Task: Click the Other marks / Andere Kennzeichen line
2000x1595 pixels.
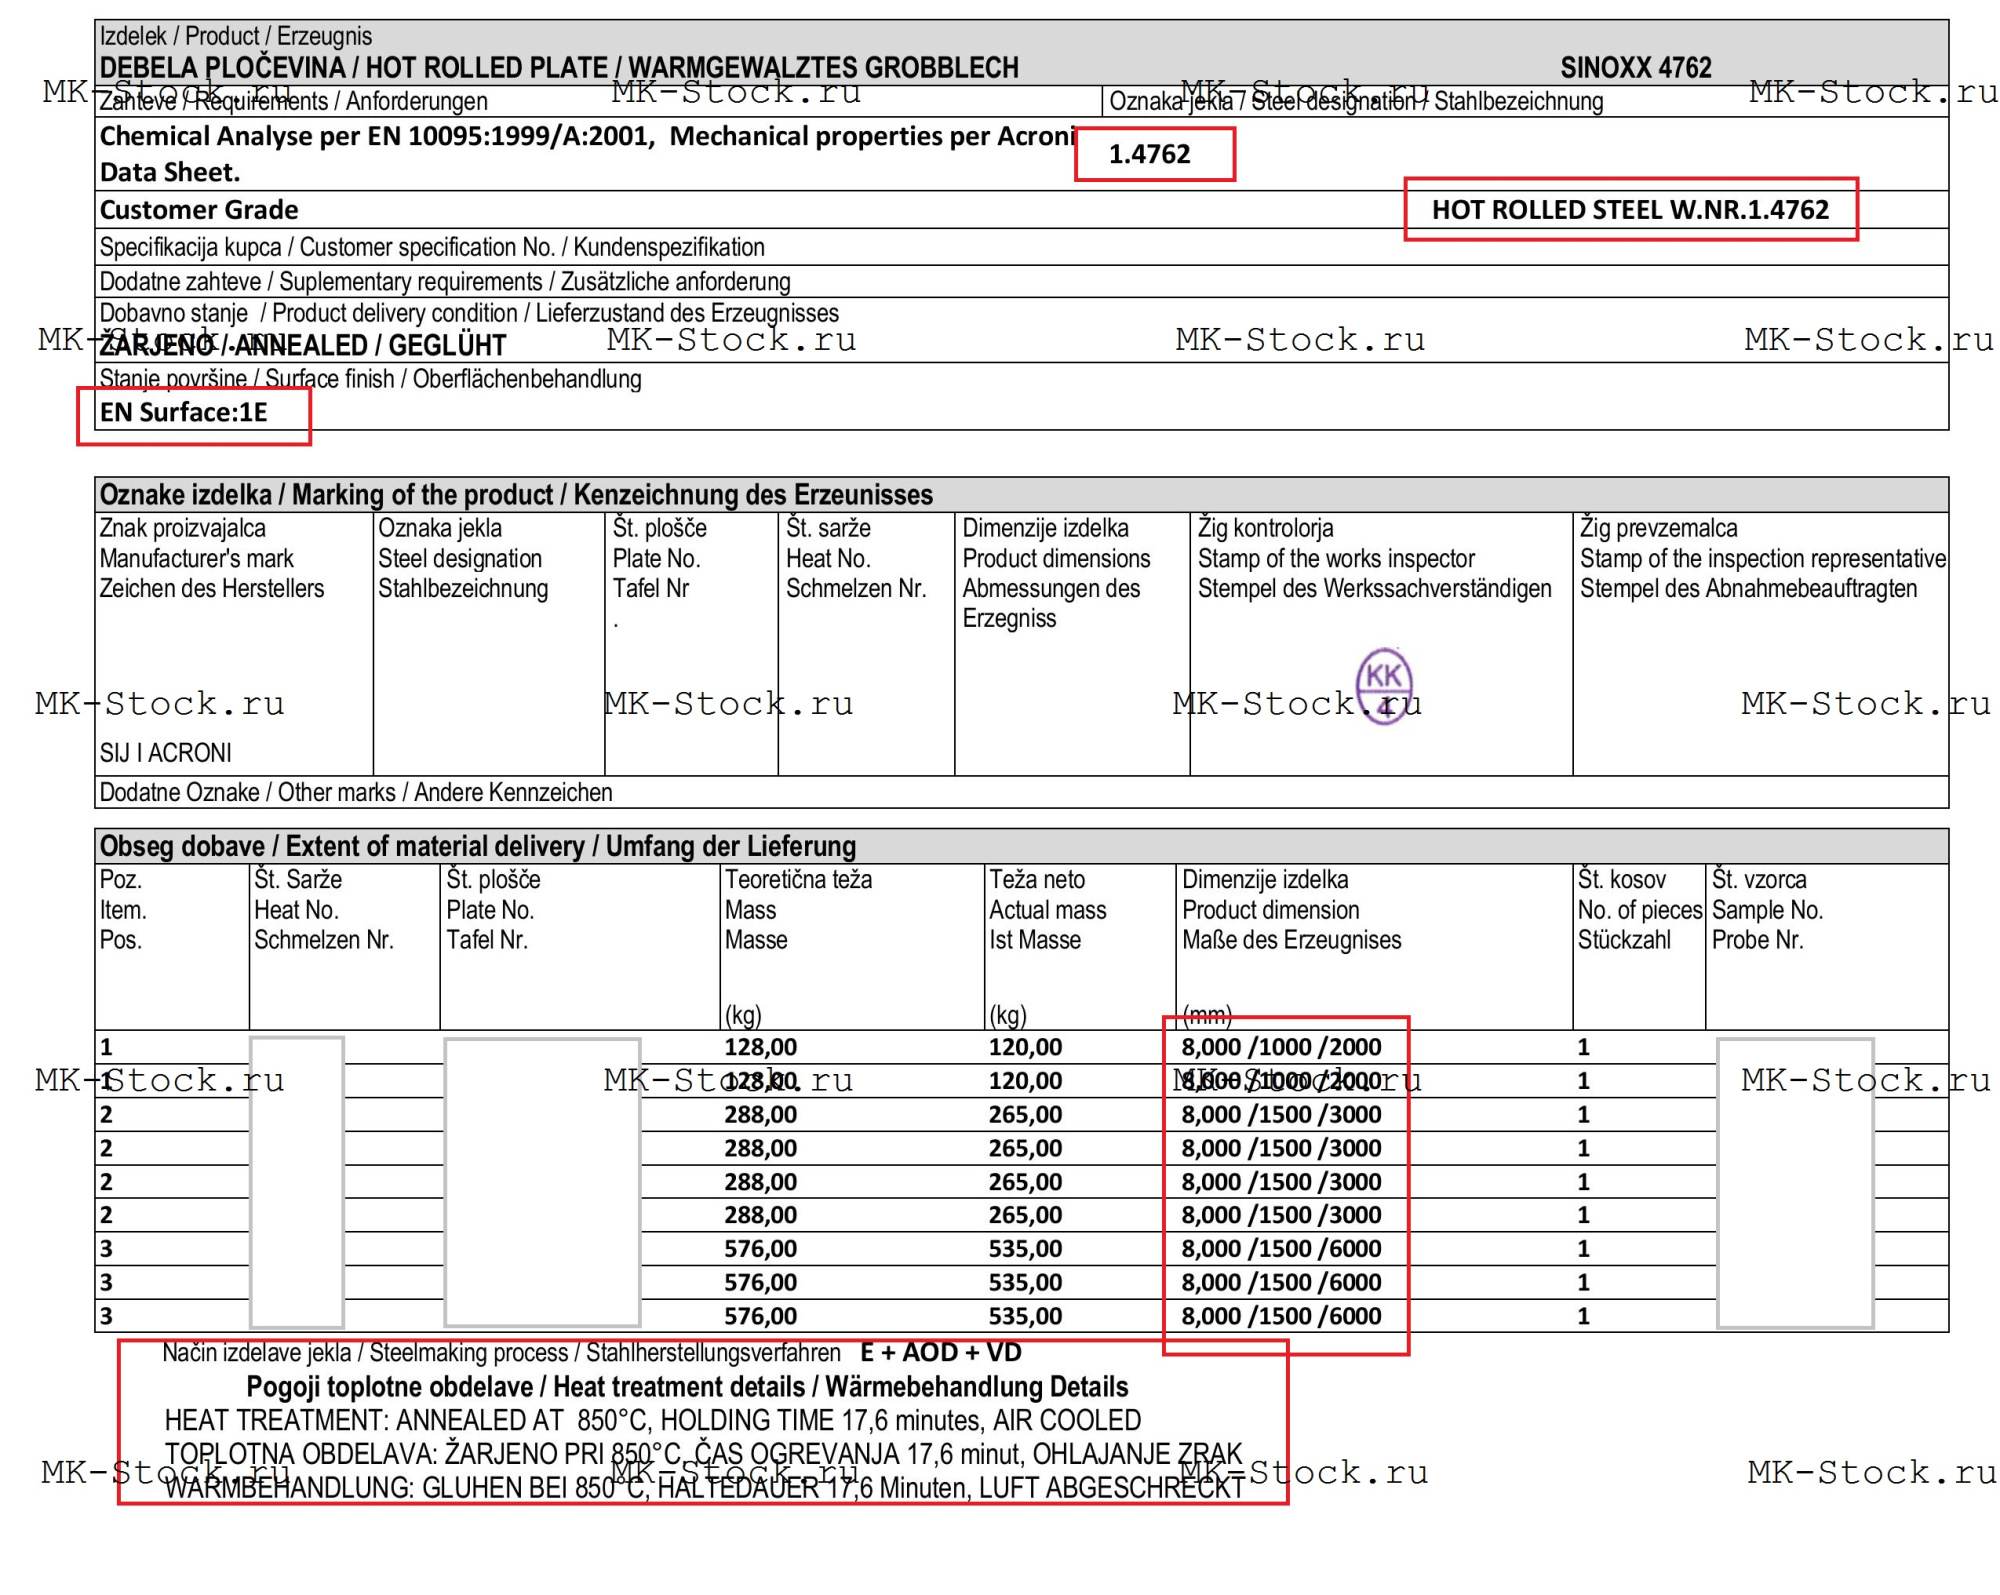Action: click(x=356, y=793)
